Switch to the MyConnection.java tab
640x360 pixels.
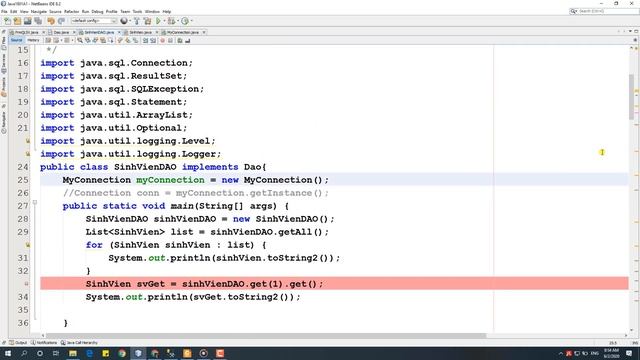182,32
